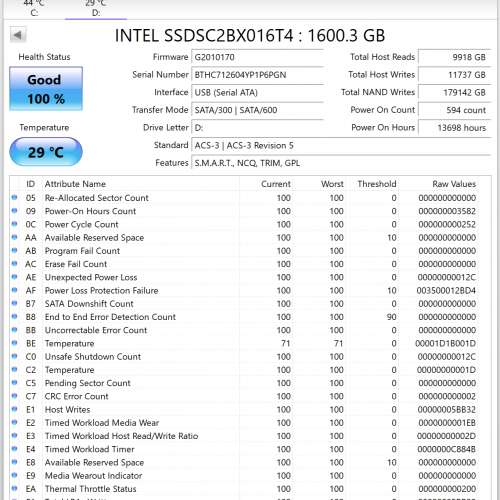Click current value 71 in BE Temperature row

285,343
